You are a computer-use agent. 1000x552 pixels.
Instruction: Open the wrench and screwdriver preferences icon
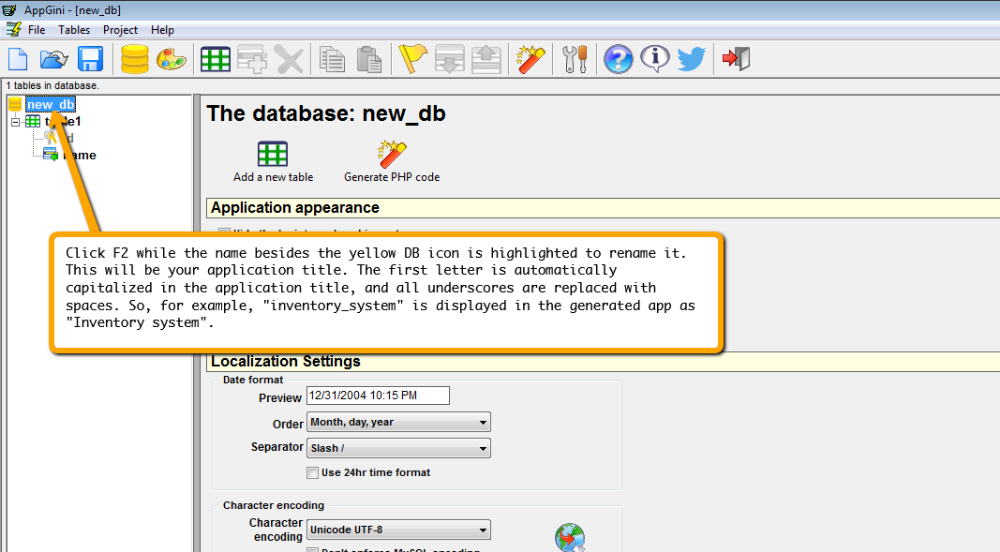tap(575, 59)
